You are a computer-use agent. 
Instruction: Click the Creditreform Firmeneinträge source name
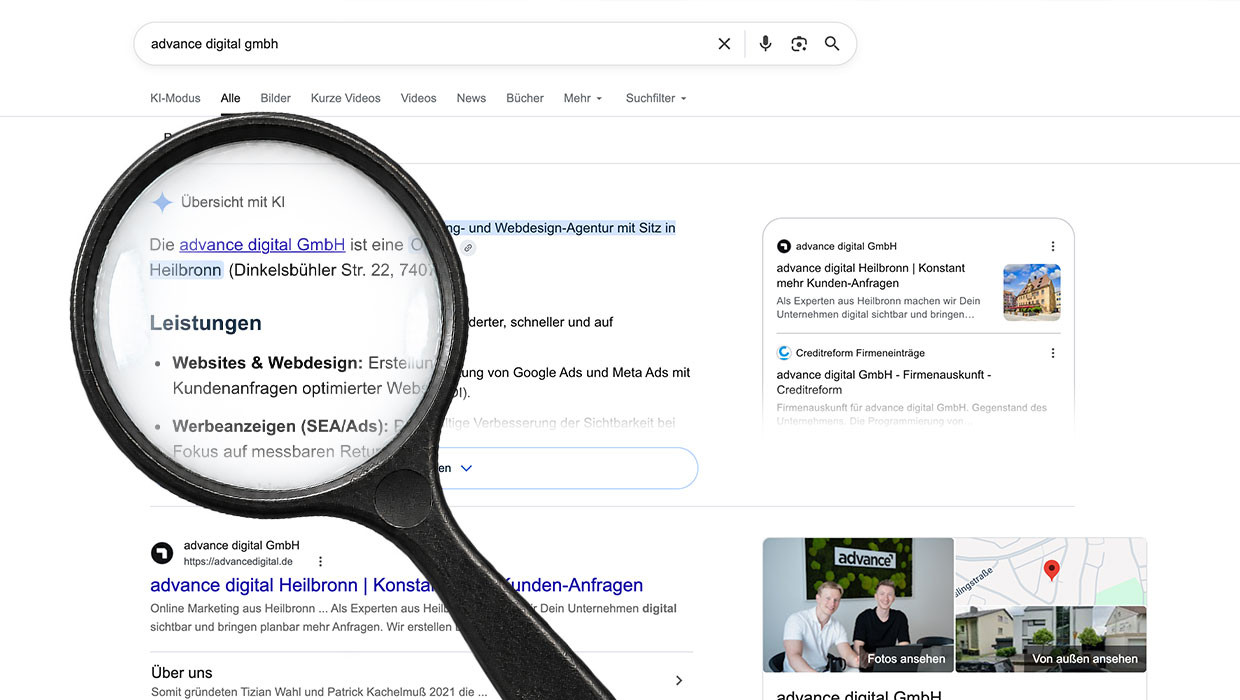point(860,353)
